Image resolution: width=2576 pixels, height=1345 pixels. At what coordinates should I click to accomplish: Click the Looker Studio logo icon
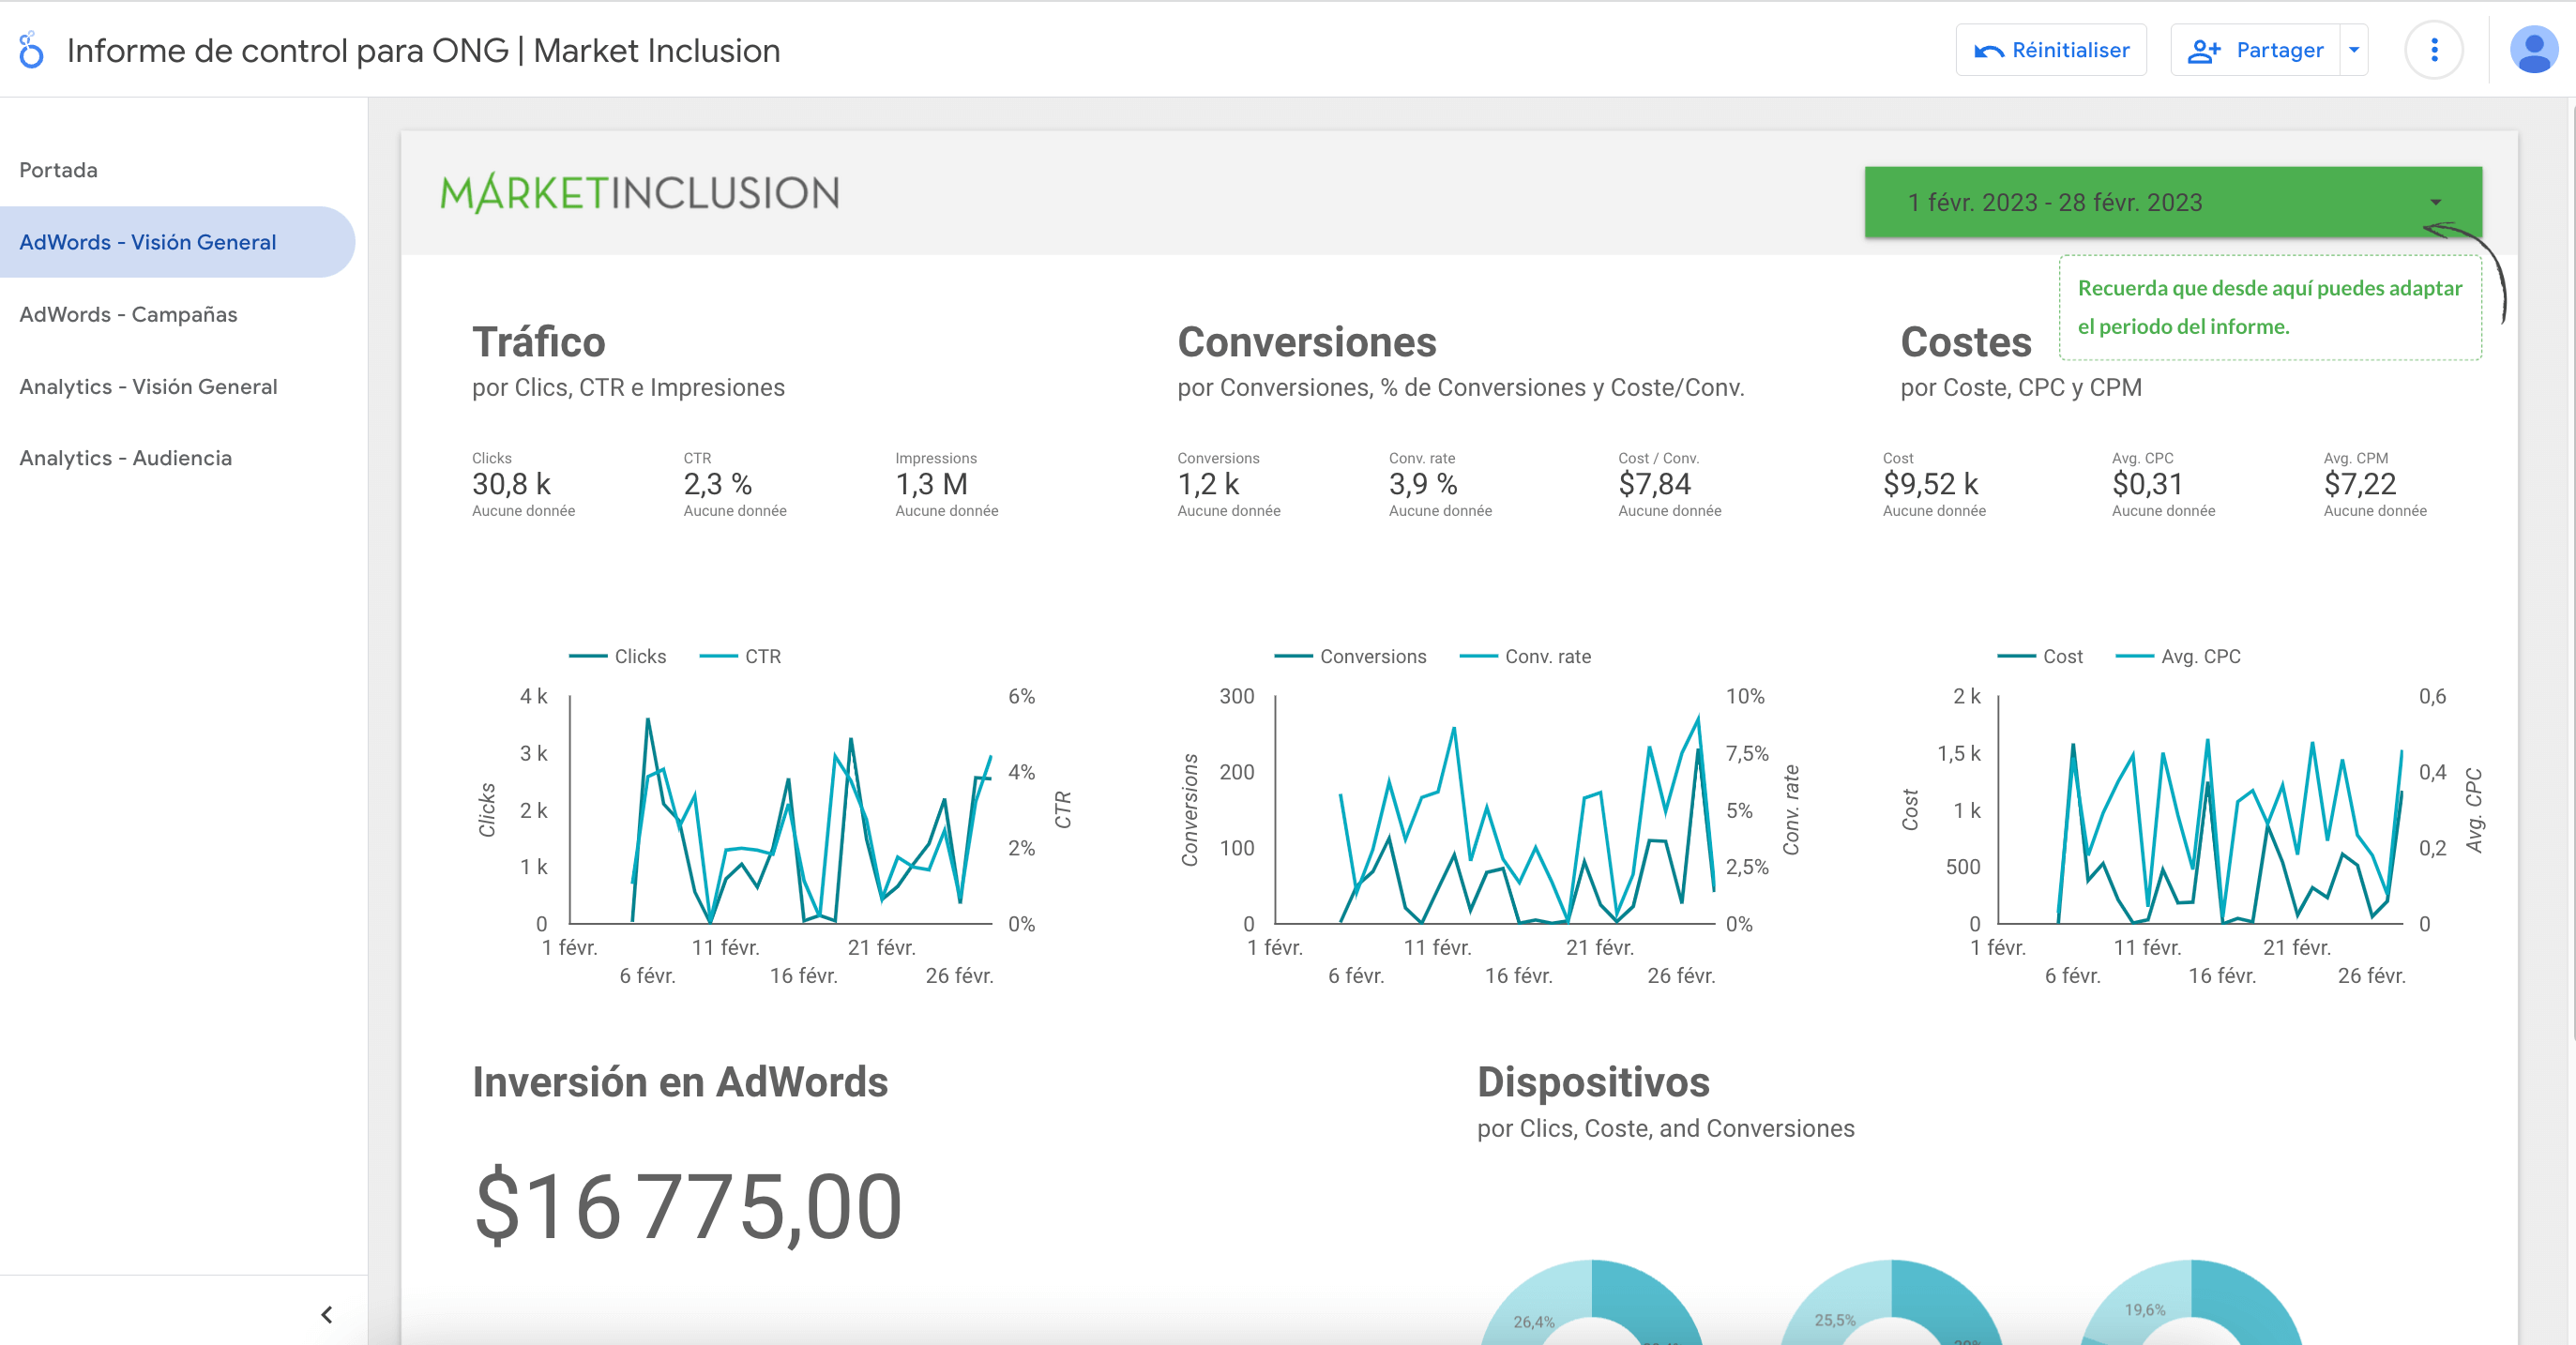[x=31, y=50]
